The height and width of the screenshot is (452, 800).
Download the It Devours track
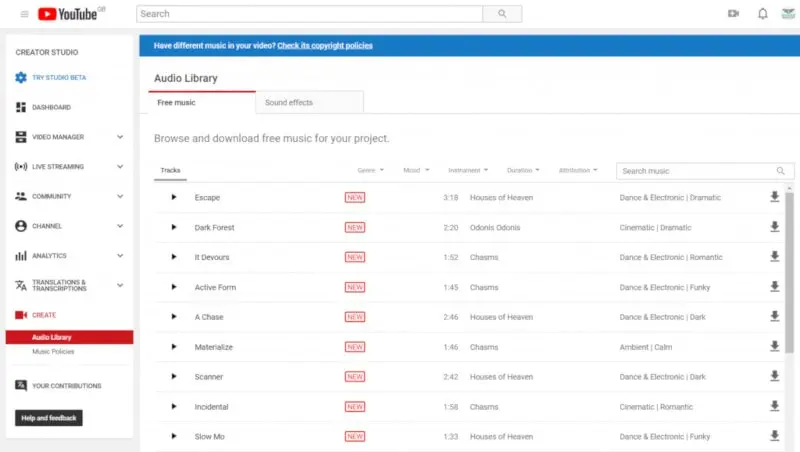[774, 257]
